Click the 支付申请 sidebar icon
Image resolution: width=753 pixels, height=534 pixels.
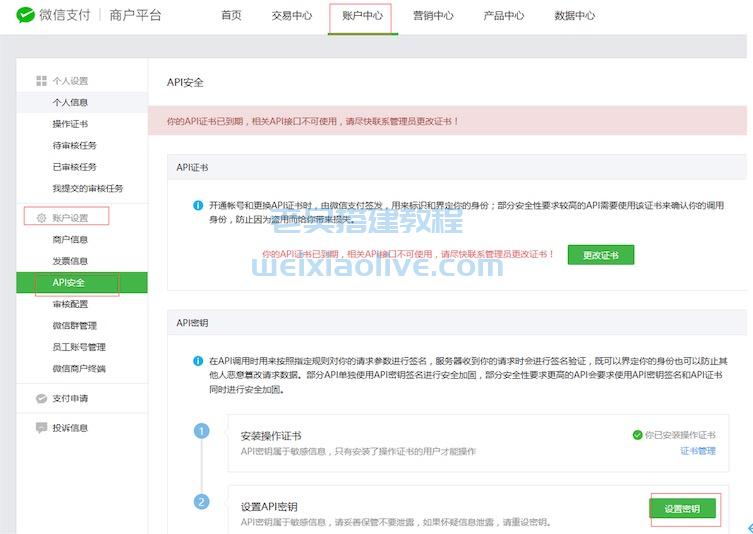41,398
